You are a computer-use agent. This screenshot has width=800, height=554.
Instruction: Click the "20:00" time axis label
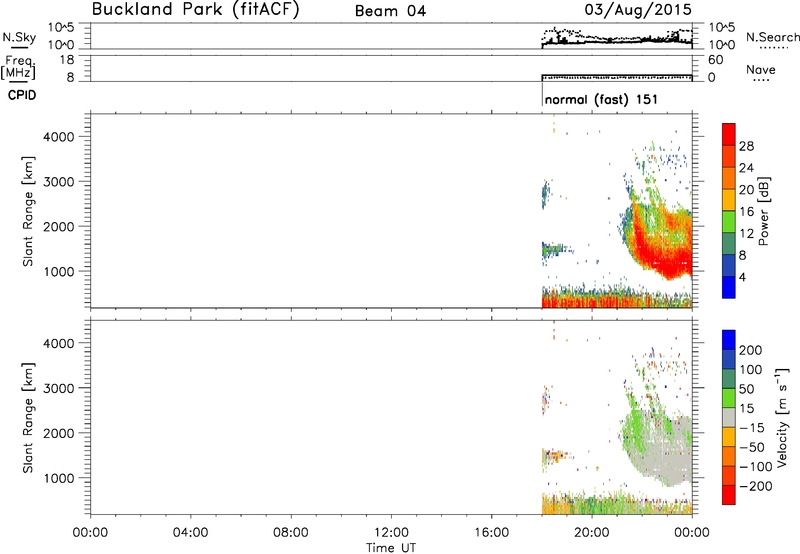(592, 533)
